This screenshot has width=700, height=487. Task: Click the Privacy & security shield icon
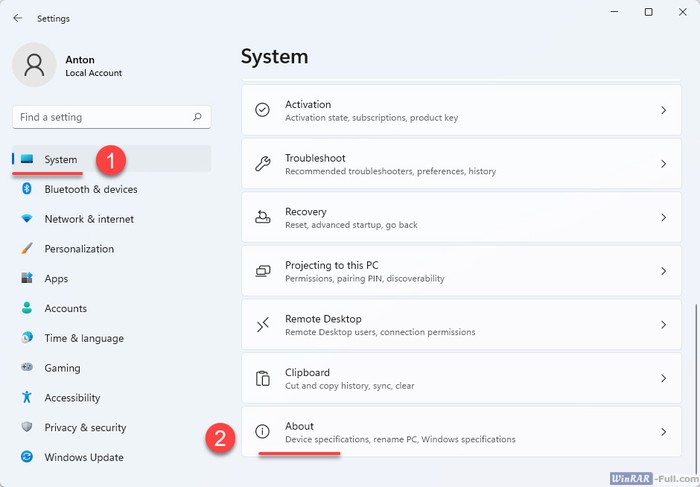[27, 428]
